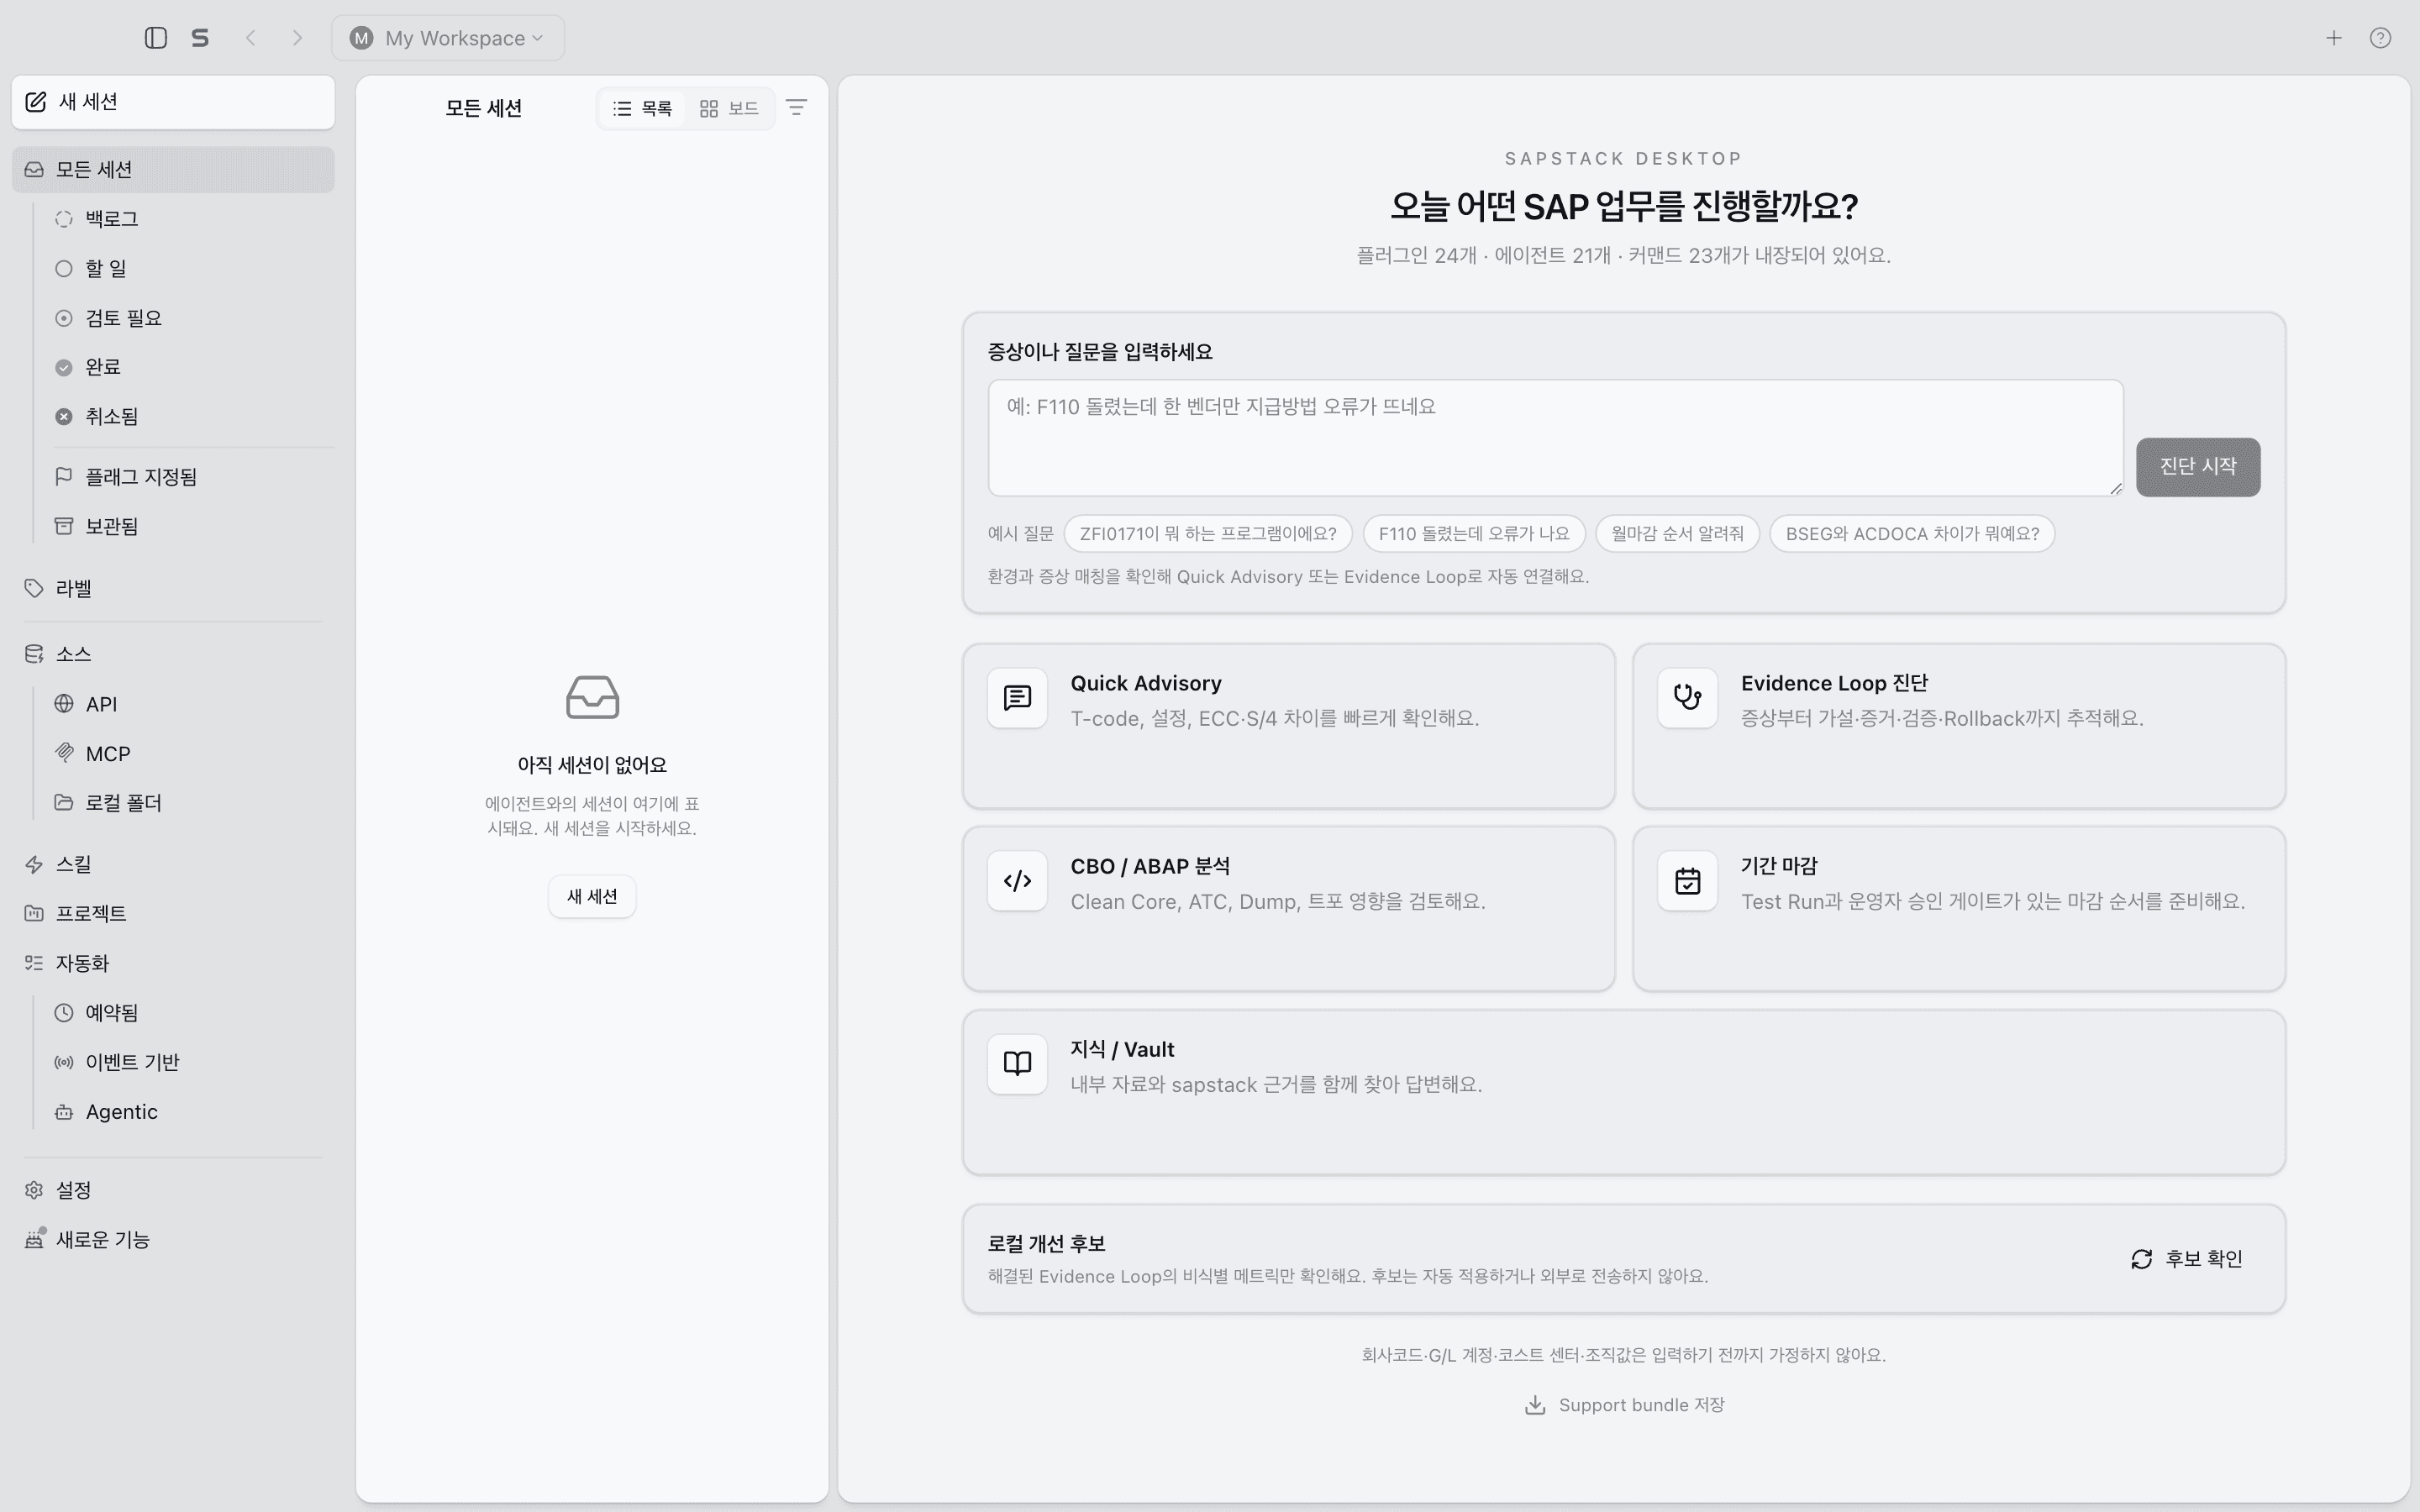Click the 로컬 개선 후보 heading

[x=1046, y=1244]
